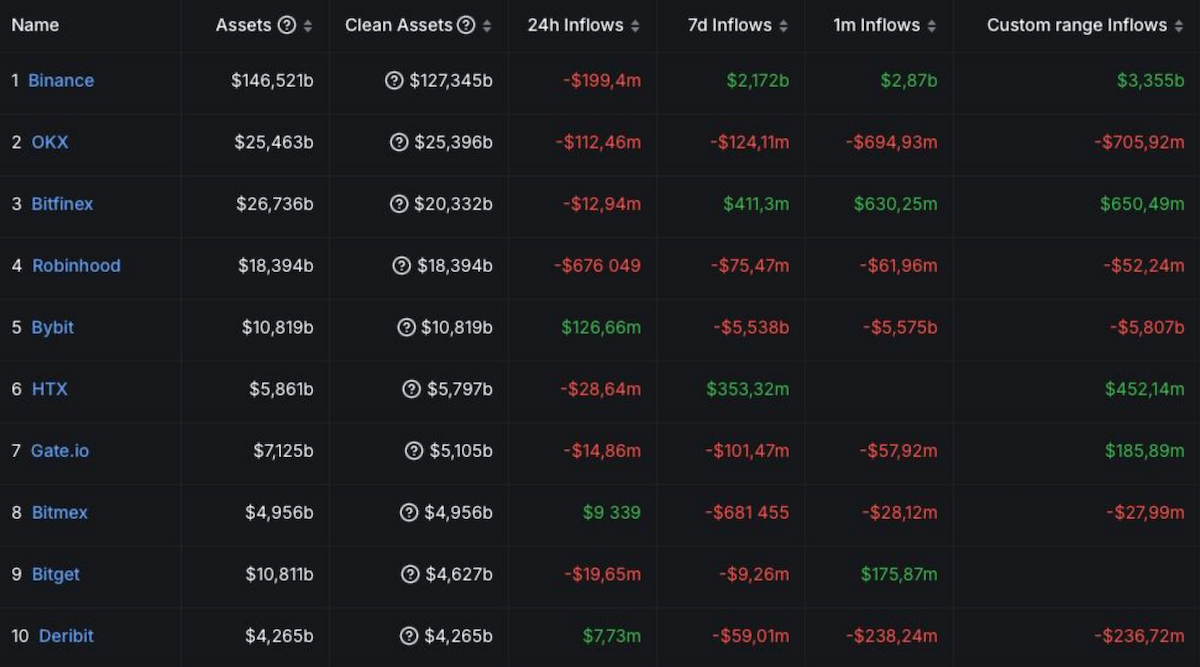Click the -$75,47m 7d inflow value
Screen dimensions: 1200x667
click(x=750, y=266)
